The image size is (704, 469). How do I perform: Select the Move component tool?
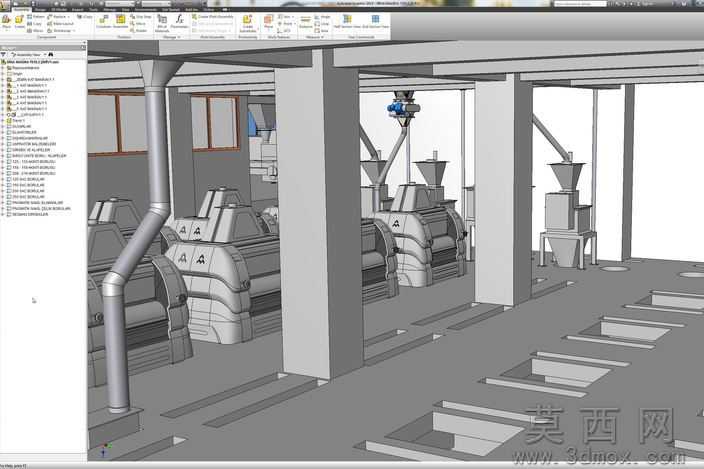(138, 24)
